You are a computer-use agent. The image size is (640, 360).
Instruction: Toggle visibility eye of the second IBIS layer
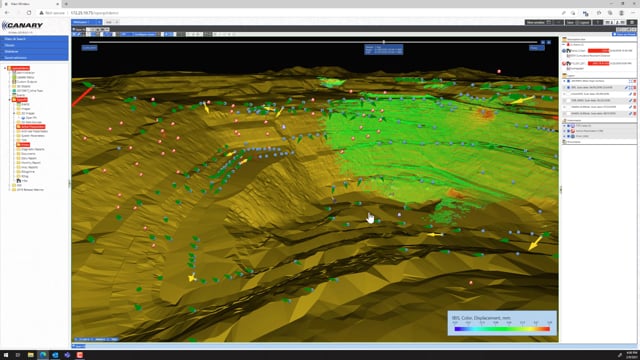click(568, 87)
